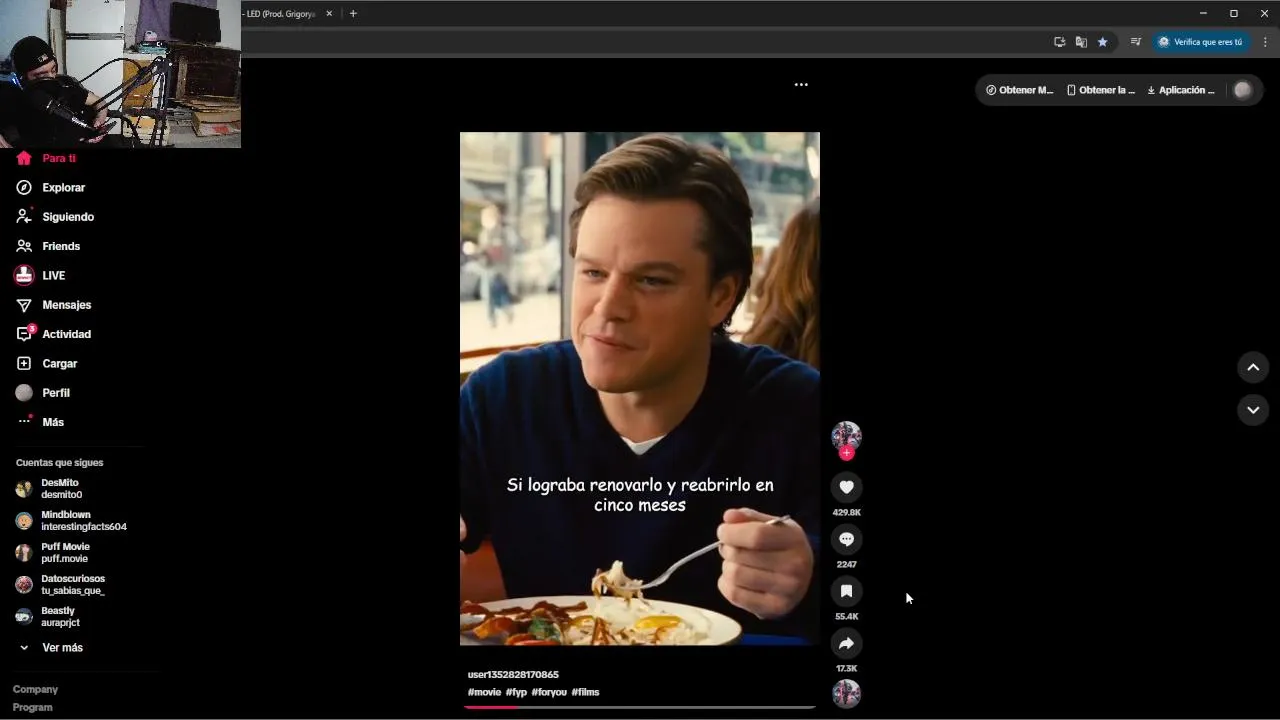Open the Friends section
Viewport: 1280px width, 720px height.
point(48,246)
